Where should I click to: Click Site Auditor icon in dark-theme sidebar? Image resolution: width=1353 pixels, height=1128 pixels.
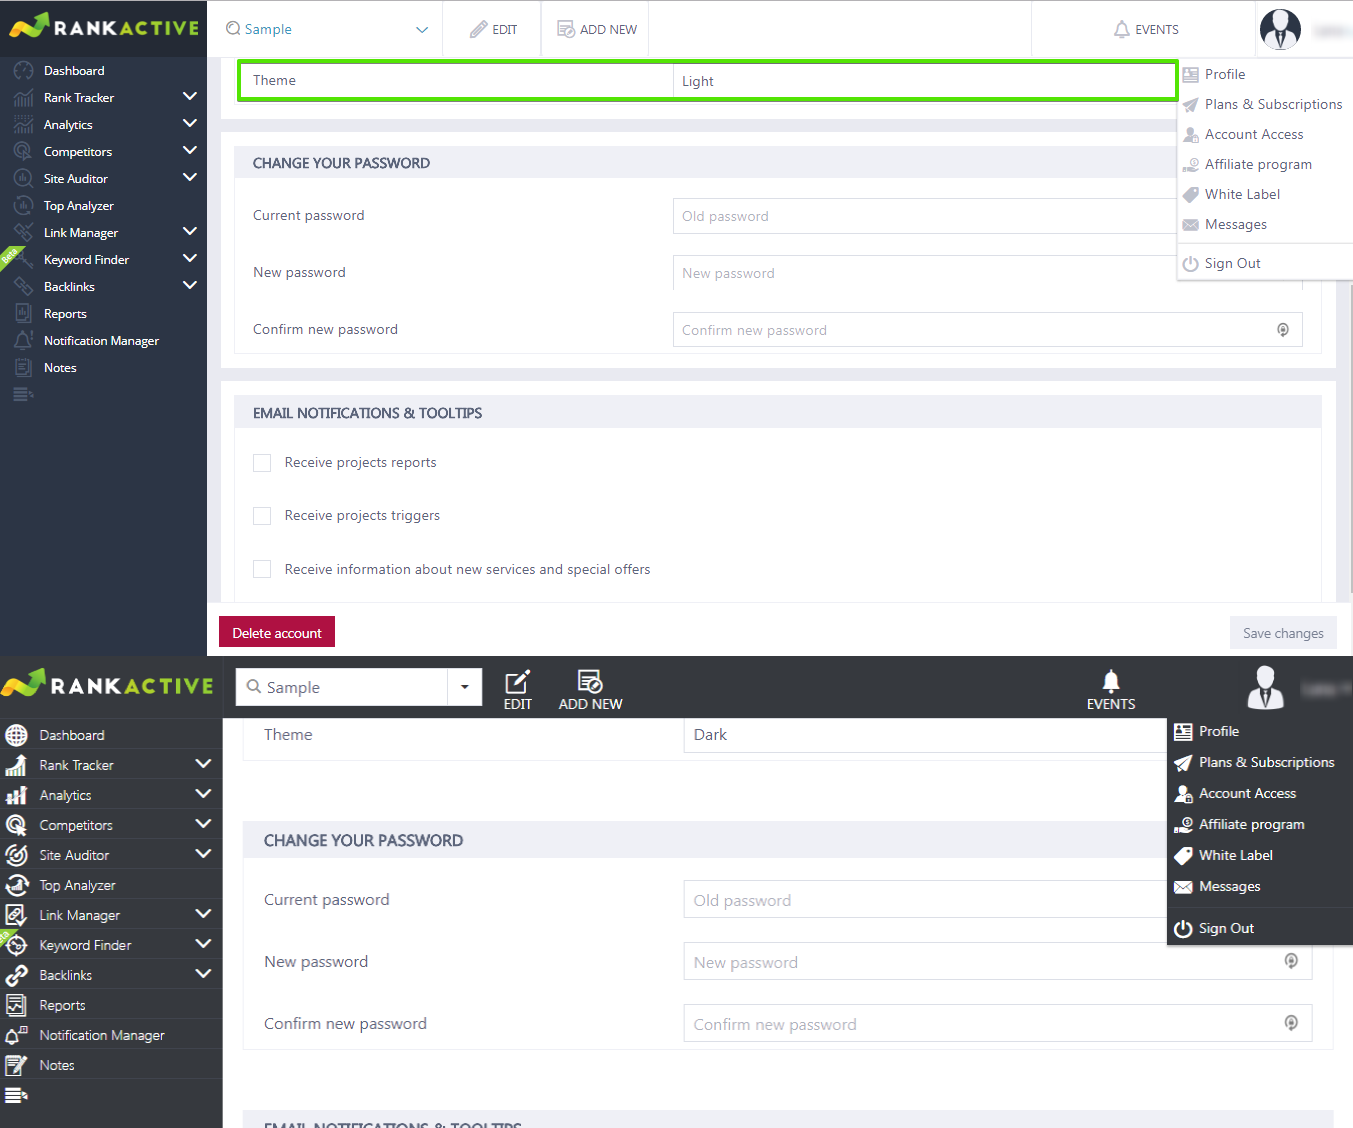pyautogui.click(x=16, y=855)
